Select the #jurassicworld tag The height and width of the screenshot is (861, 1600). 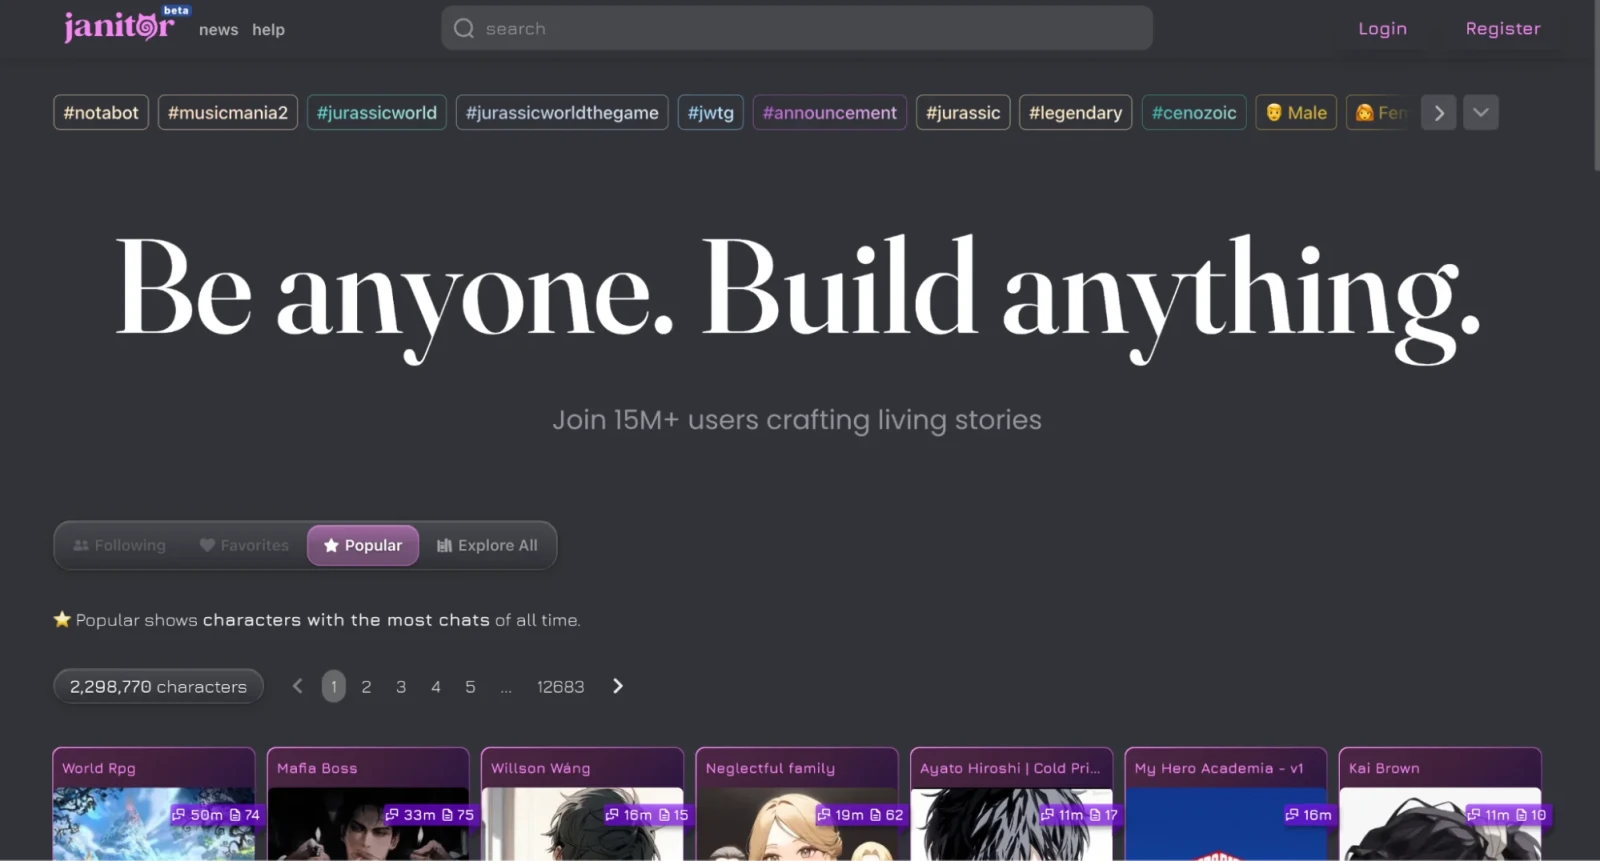377,113
